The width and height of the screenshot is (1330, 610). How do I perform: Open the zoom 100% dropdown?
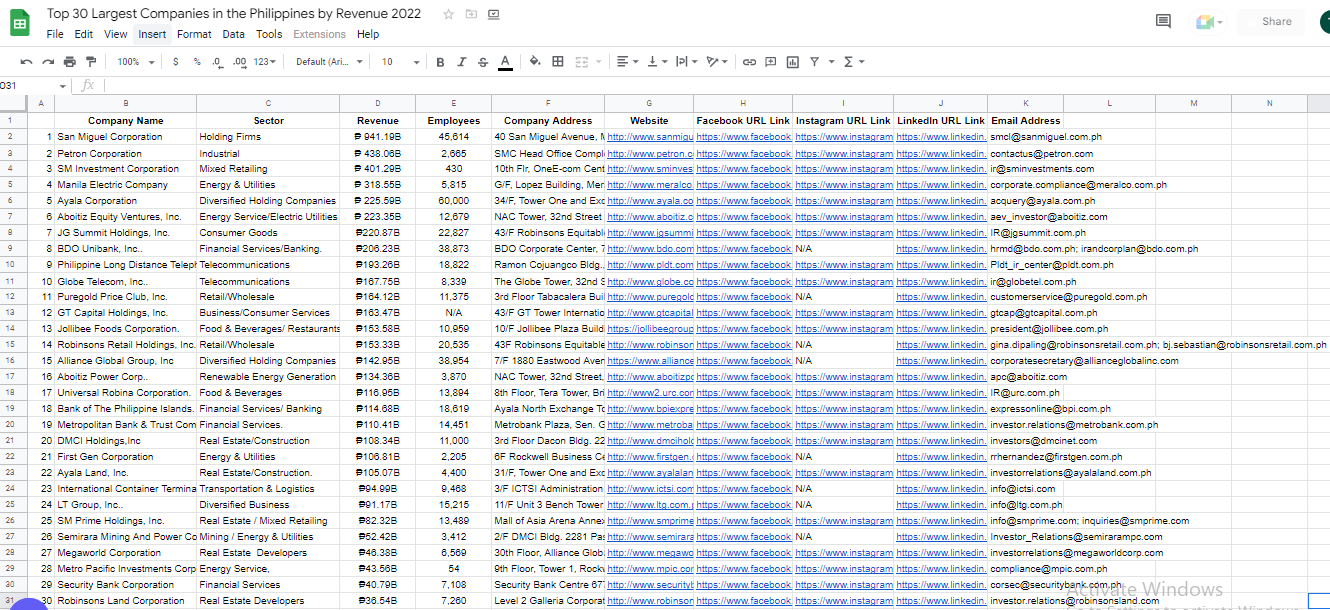click(136, 62)
